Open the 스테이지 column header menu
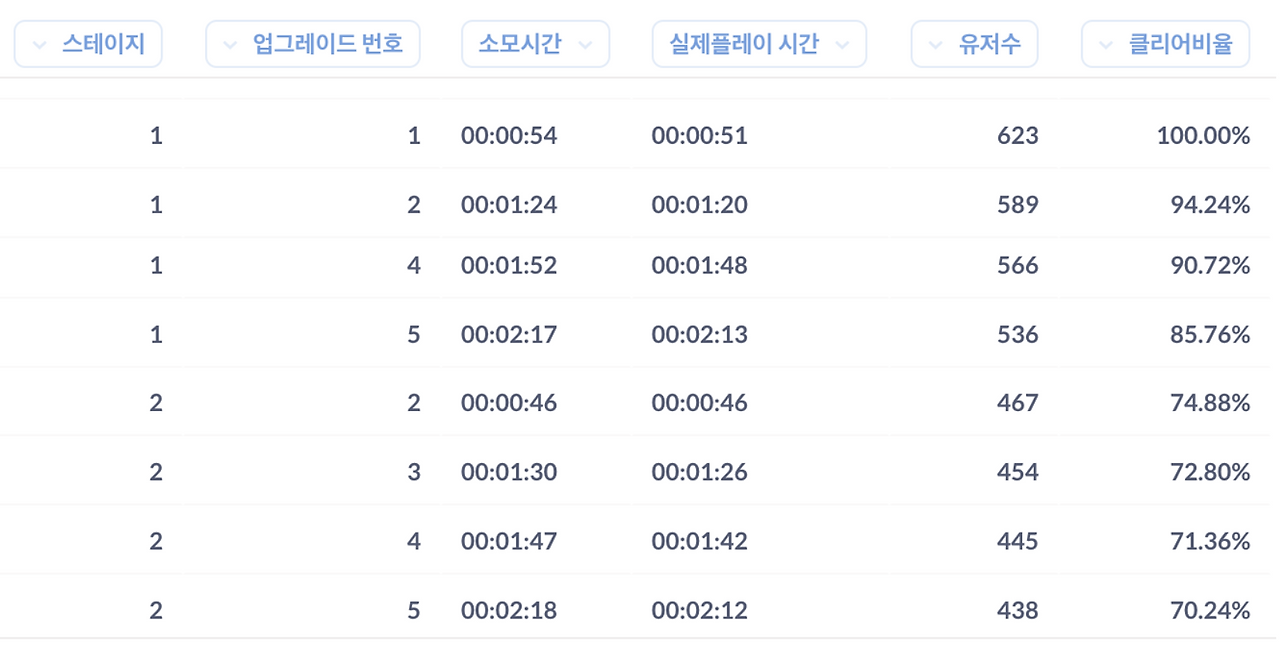The width and height of the screenshot is (1280, 654). [x=88, y=44]
